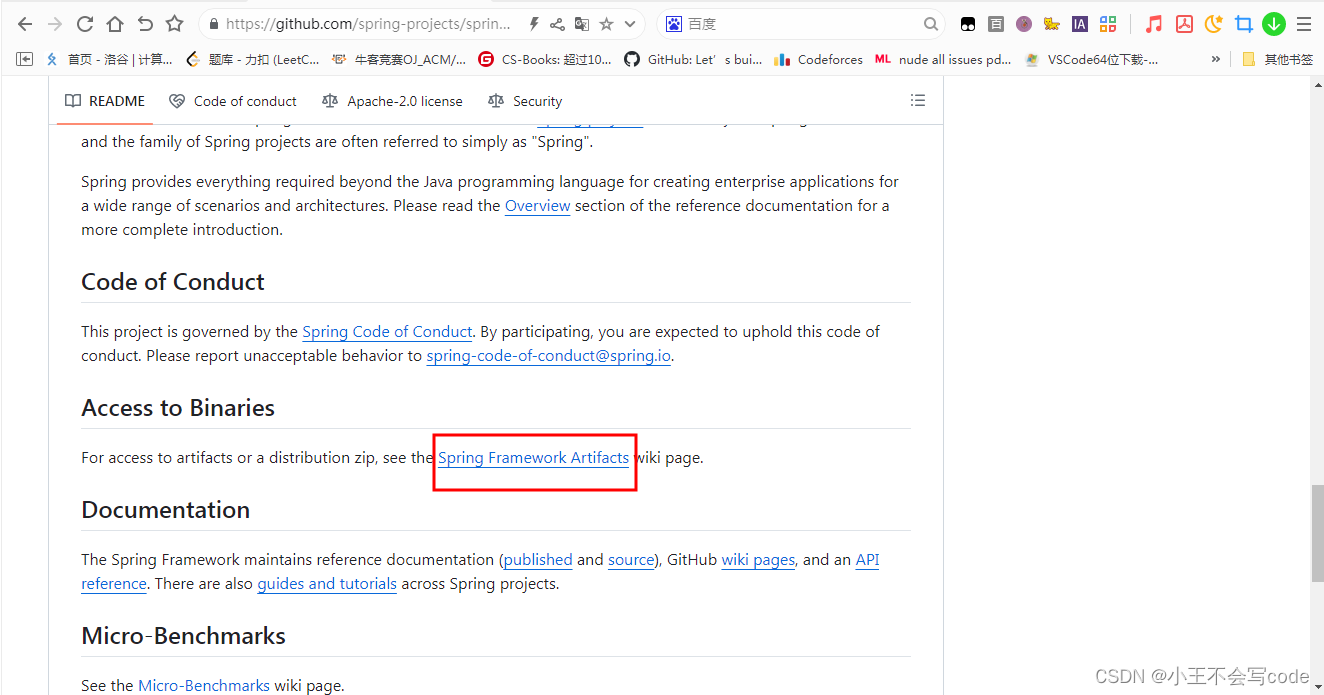Image resolution: width=1324 pixels, height=695 pixels.
Task: Click the yellow cat extension icon
Action: 1051,24
